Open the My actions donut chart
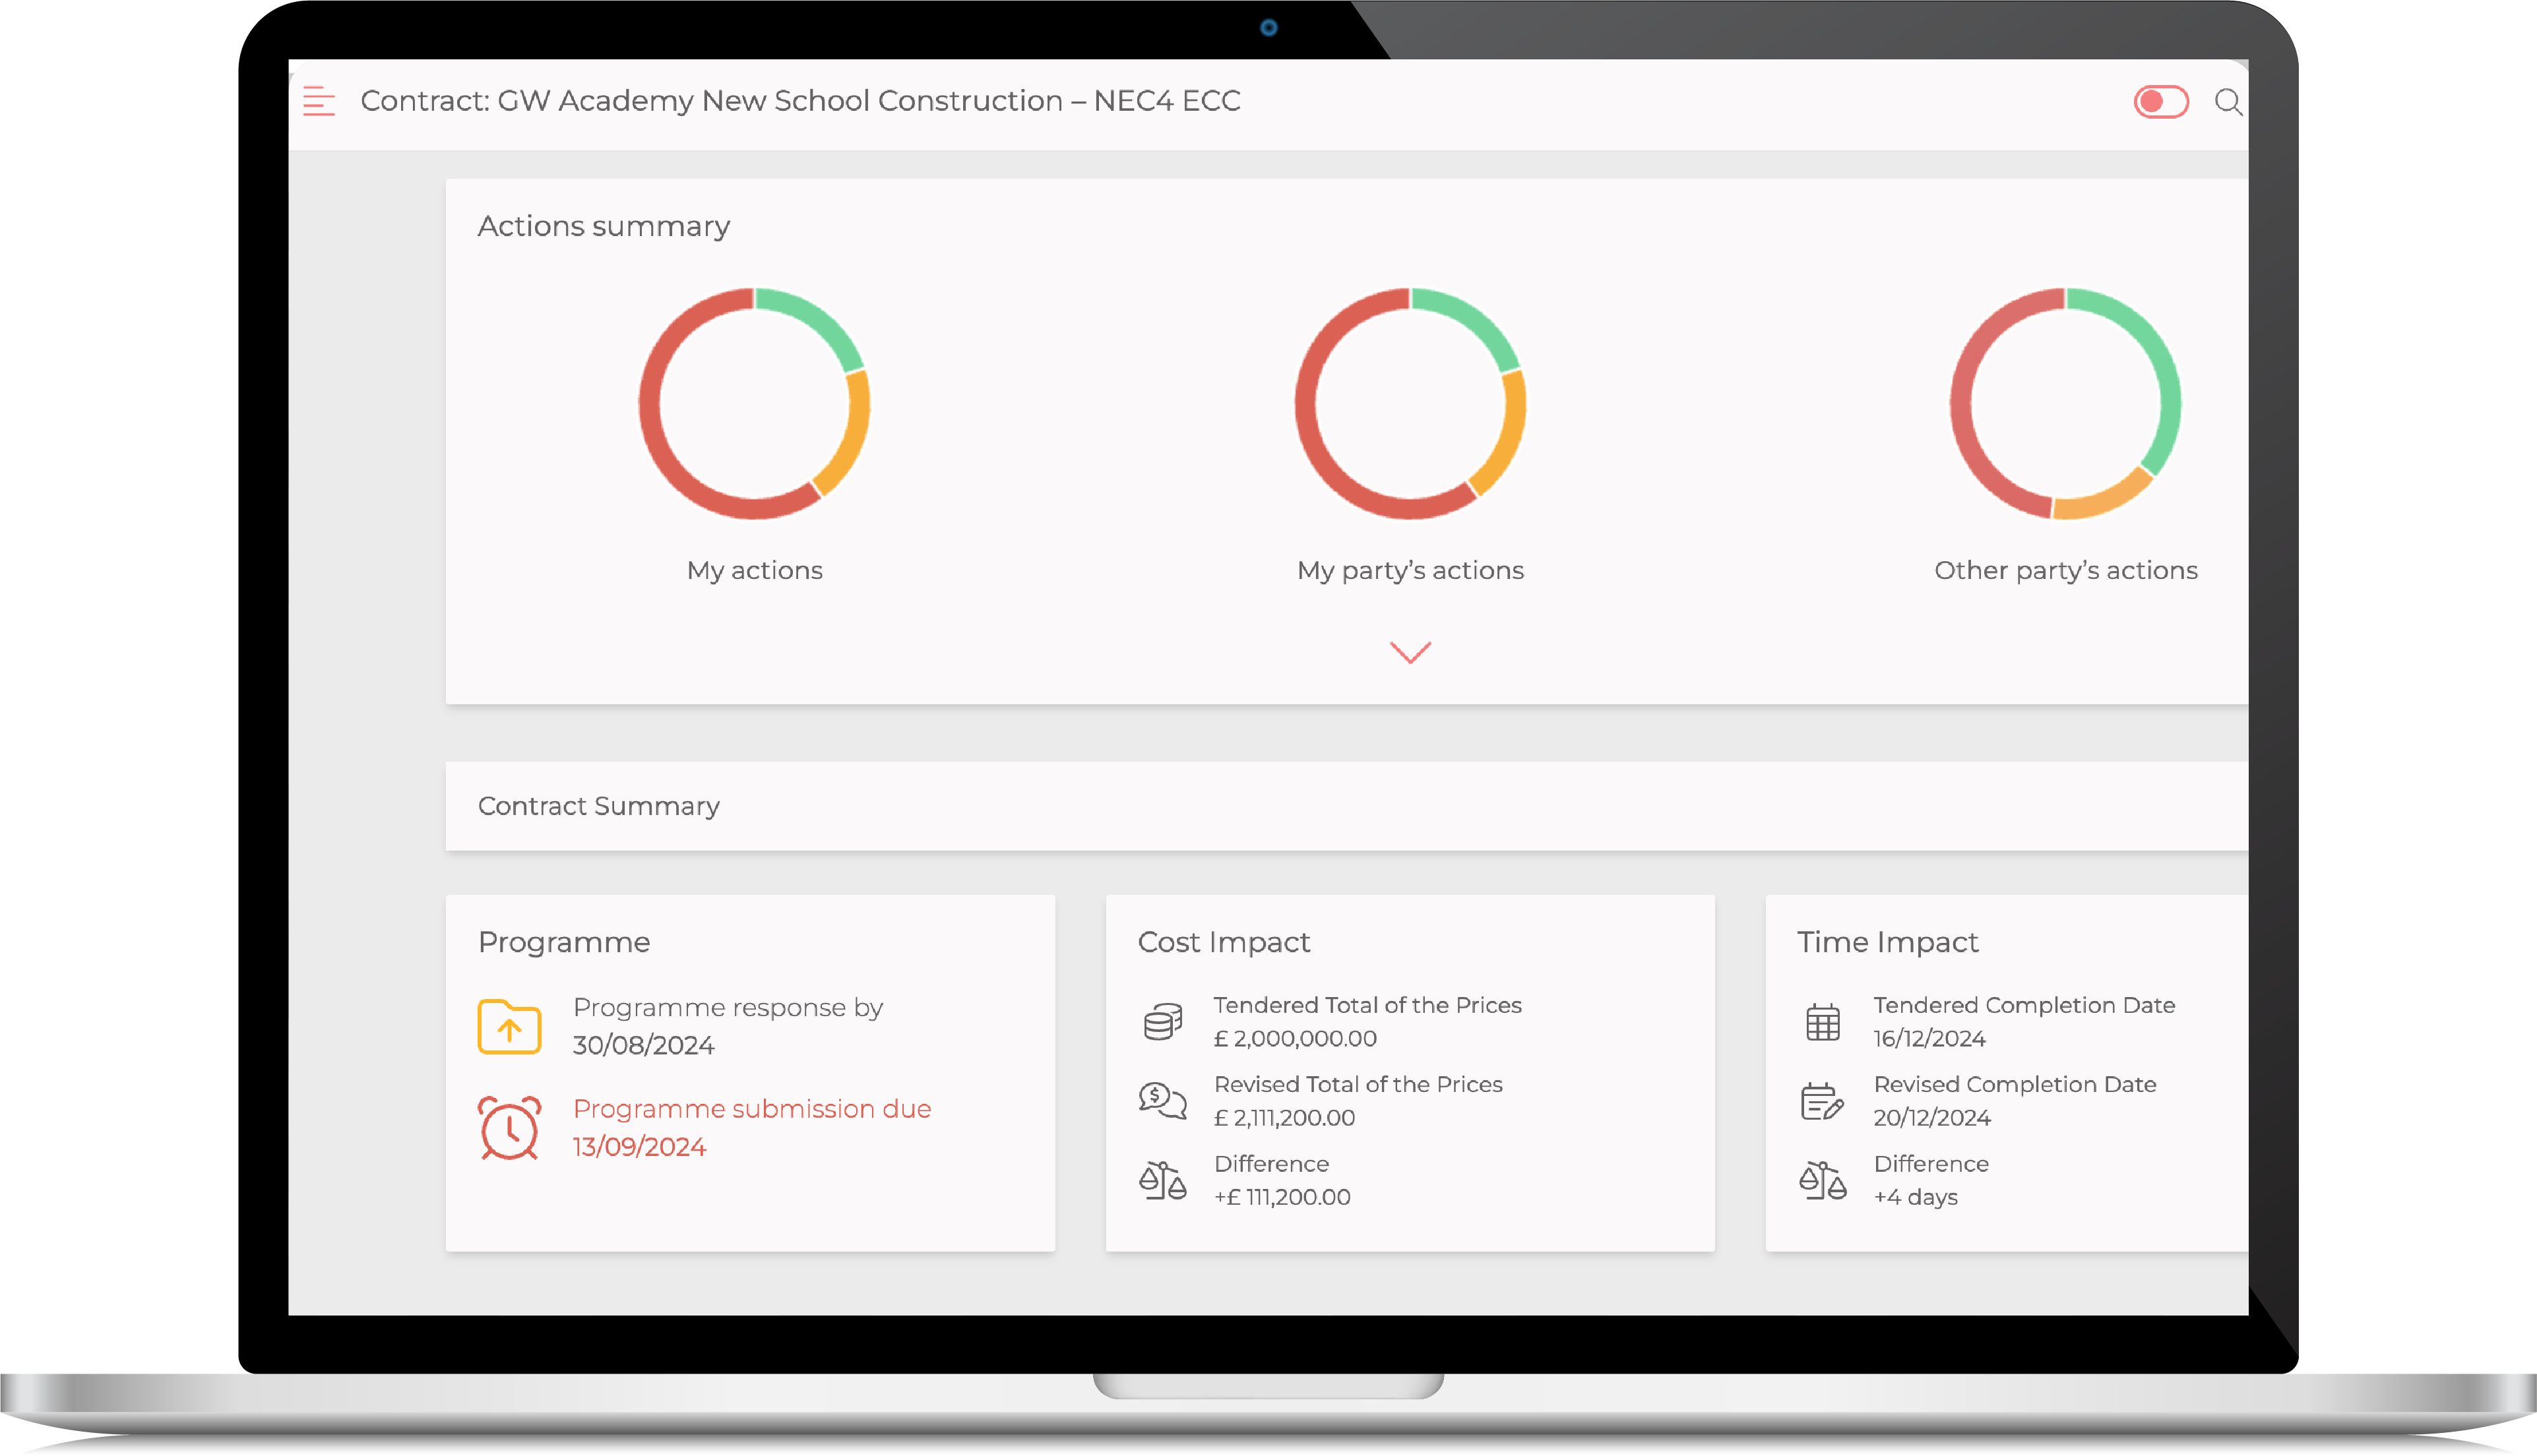Viewport: 2537px width, 1456px height. point(754,404)
